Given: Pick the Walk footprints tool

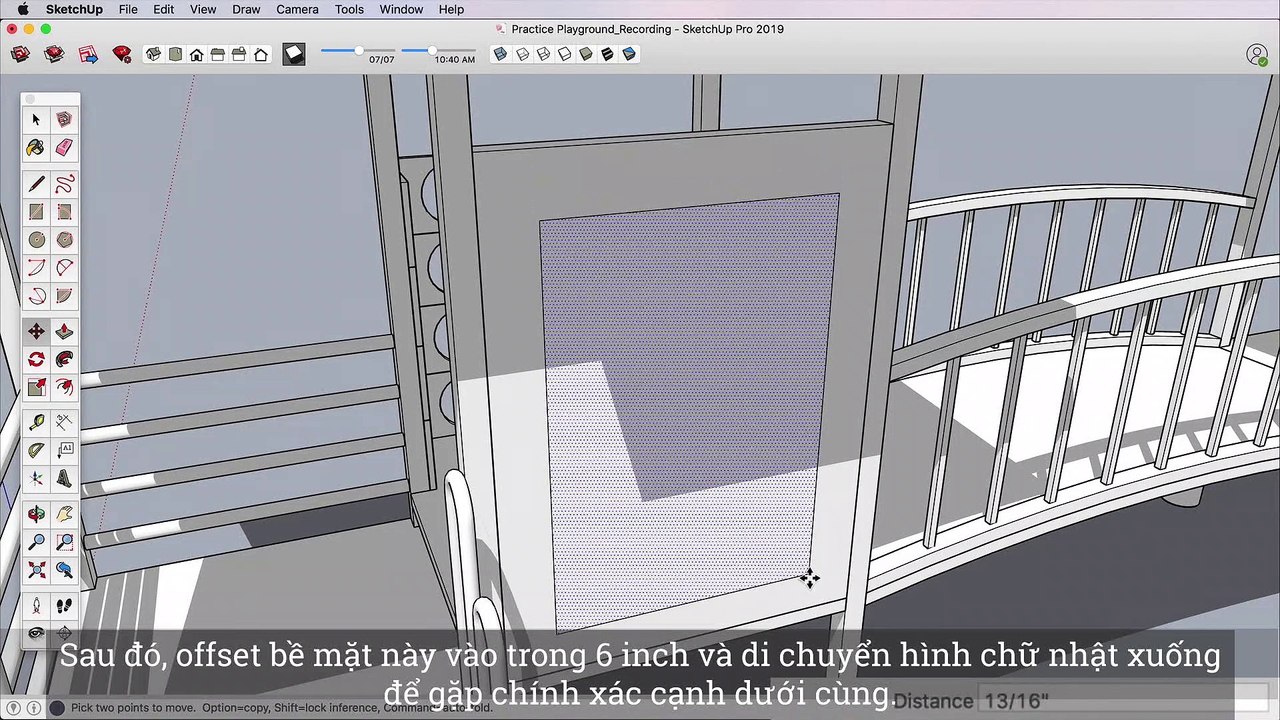Looking at the screenshot, I should 64,605.
